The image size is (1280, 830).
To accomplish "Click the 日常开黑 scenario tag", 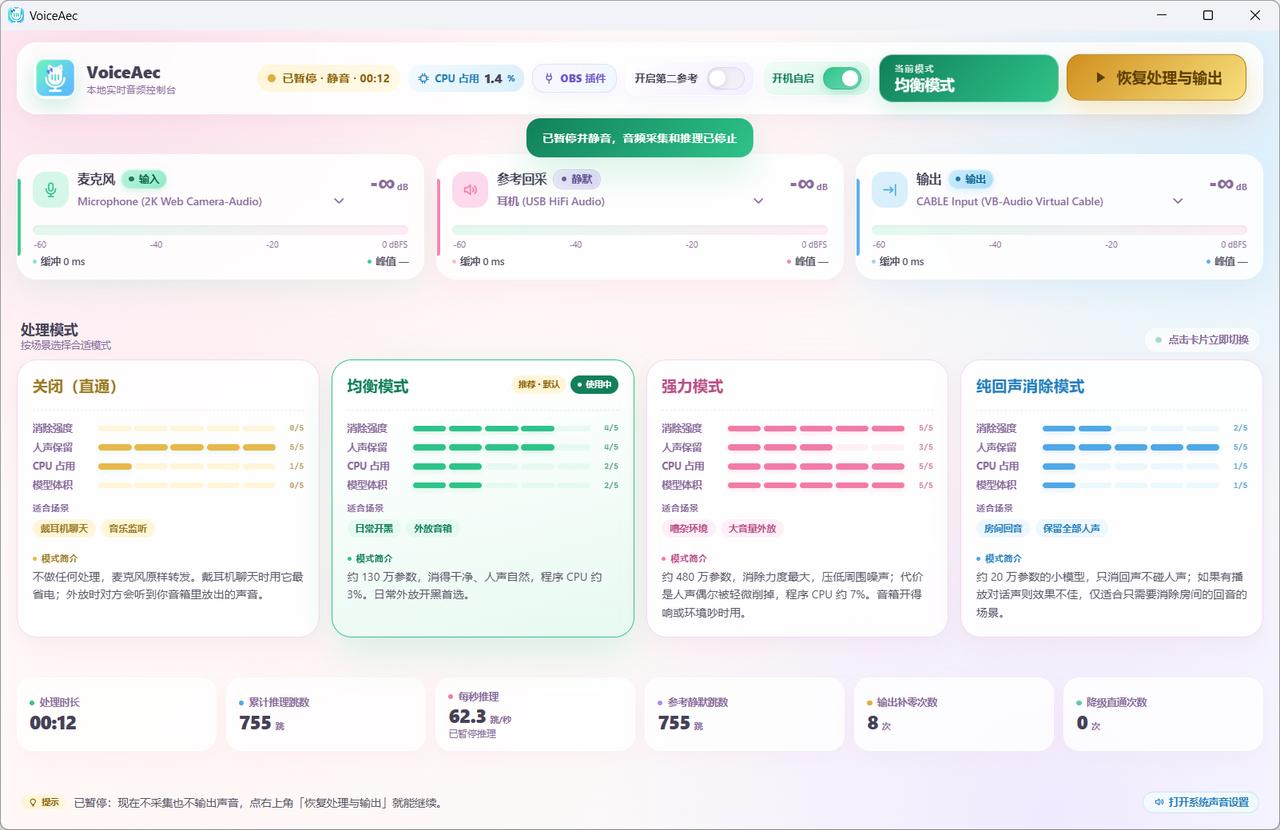I will 374,528.
